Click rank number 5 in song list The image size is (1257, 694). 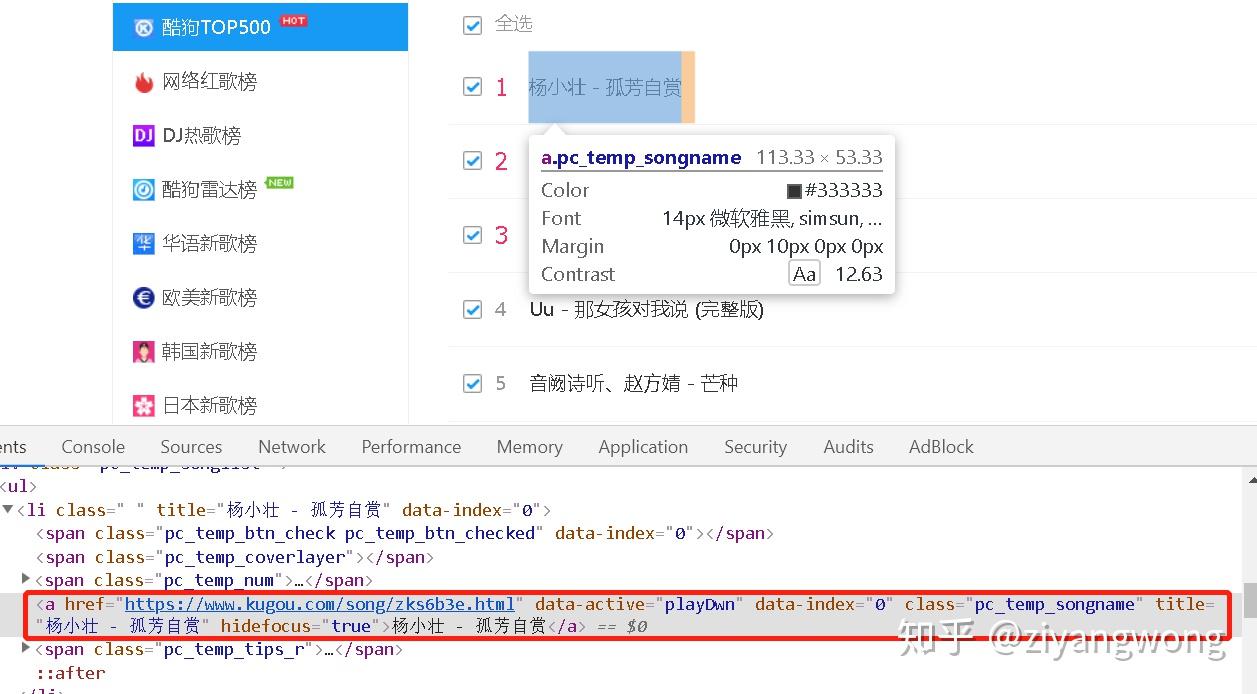(x=501, y=384)
